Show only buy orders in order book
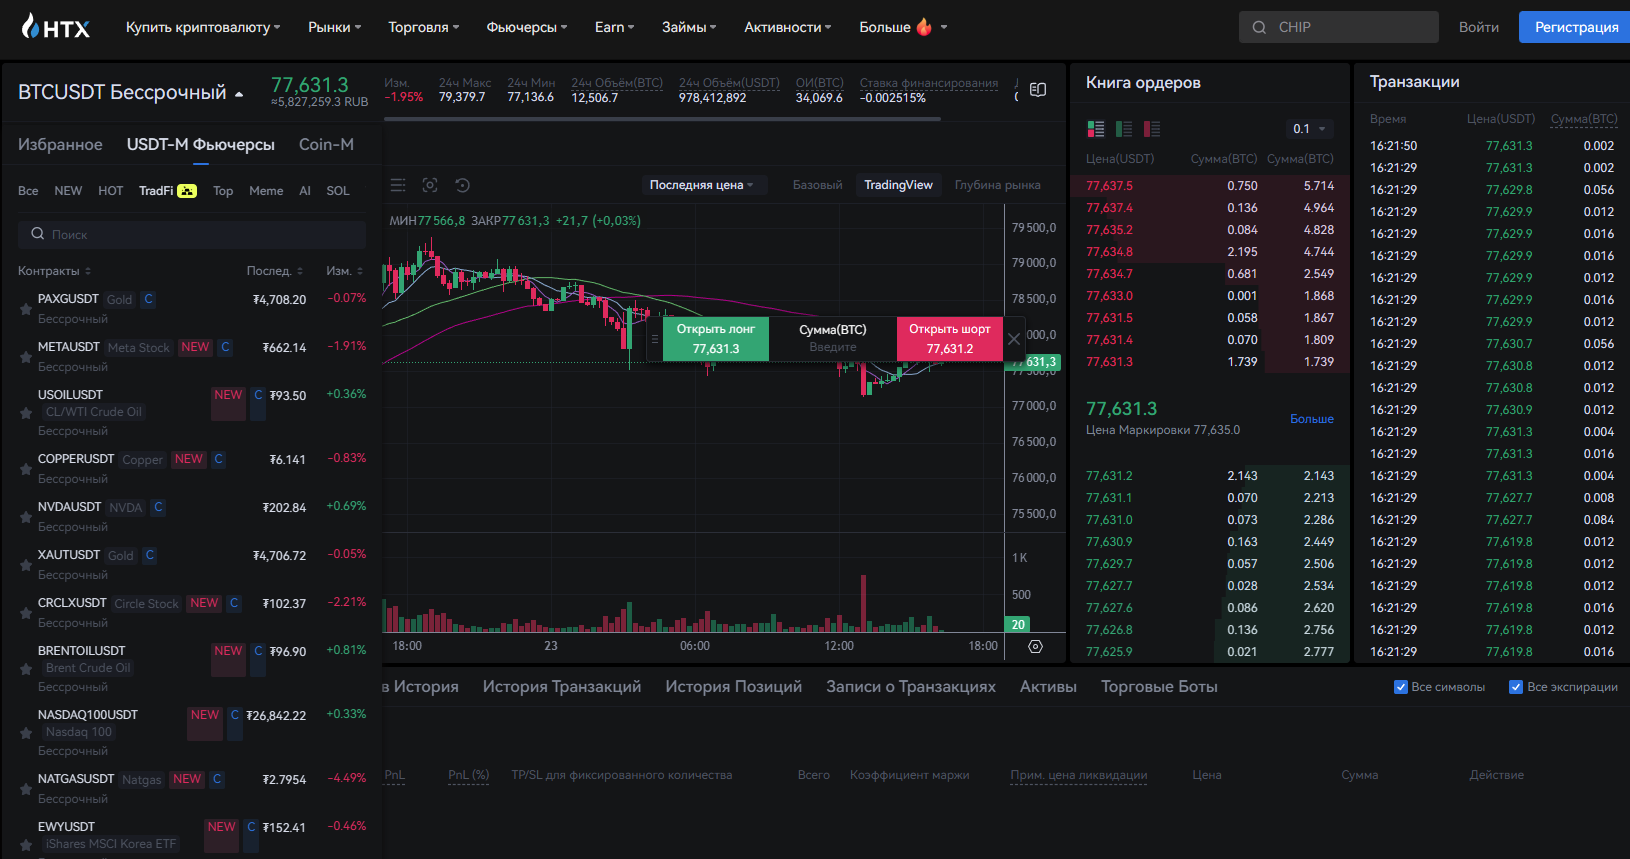The image size is (1630, 859). point(1124,129)
